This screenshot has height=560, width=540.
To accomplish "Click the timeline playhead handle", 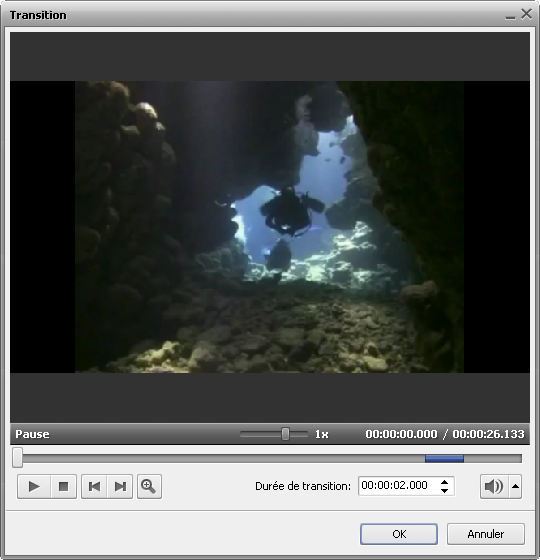I will (18, 458).
